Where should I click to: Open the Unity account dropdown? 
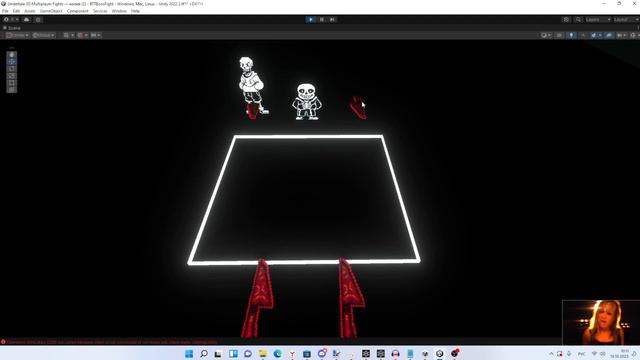[x=11, y=19]
